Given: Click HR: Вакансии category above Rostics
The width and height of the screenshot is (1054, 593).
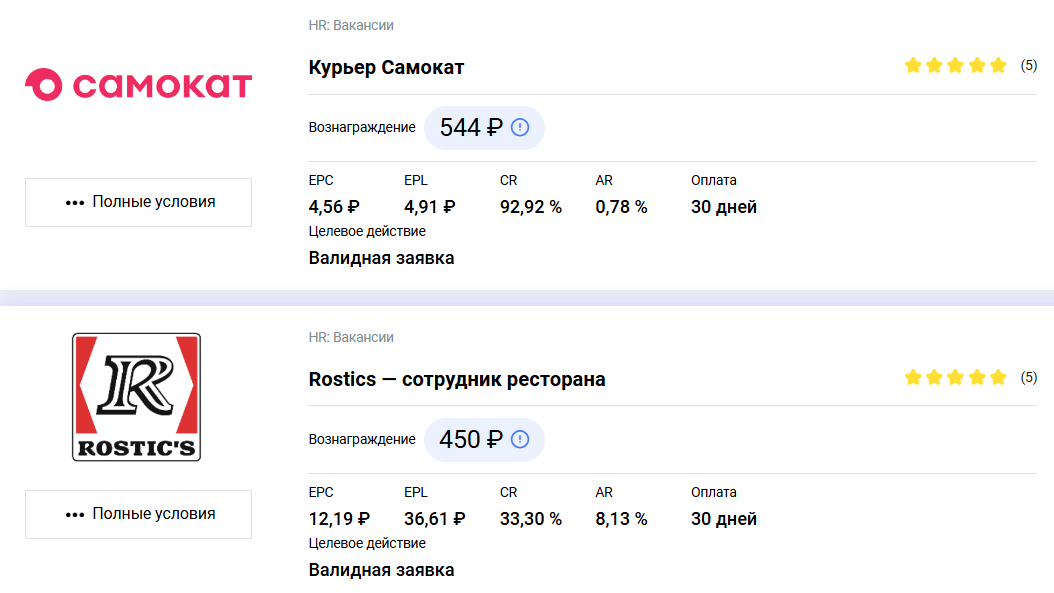Looking at the screenshot, I should coord(351,338).
